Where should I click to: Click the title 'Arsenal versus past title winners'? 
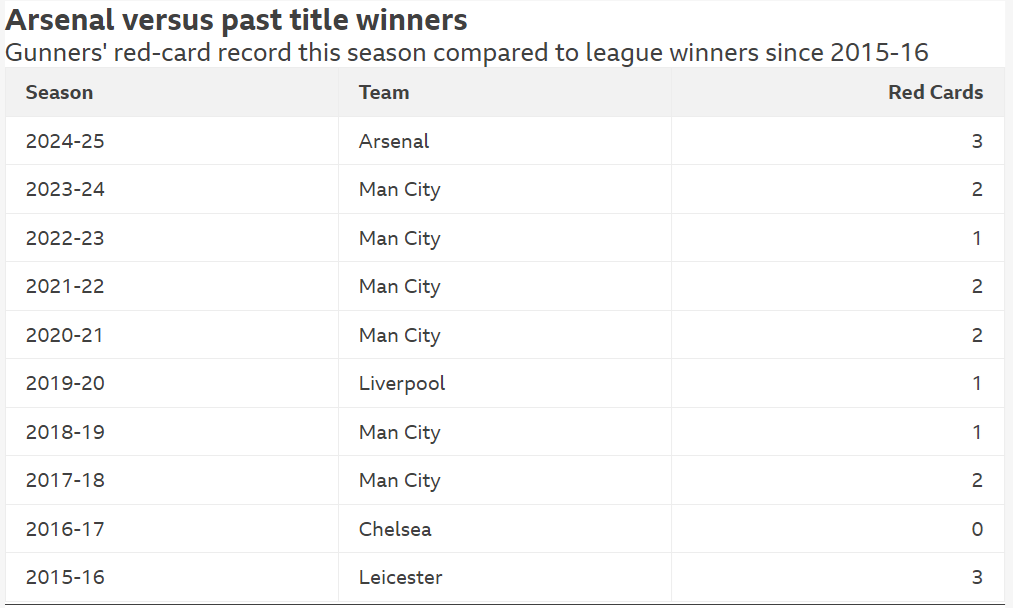click(x=237, y=19)
